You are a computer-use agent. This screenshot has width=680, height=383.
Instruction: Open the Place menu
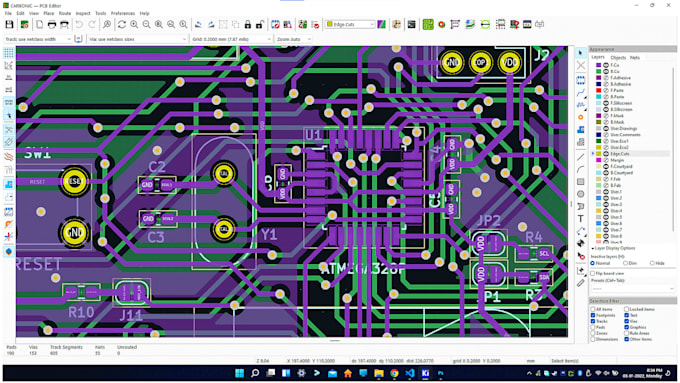[49, 13]
